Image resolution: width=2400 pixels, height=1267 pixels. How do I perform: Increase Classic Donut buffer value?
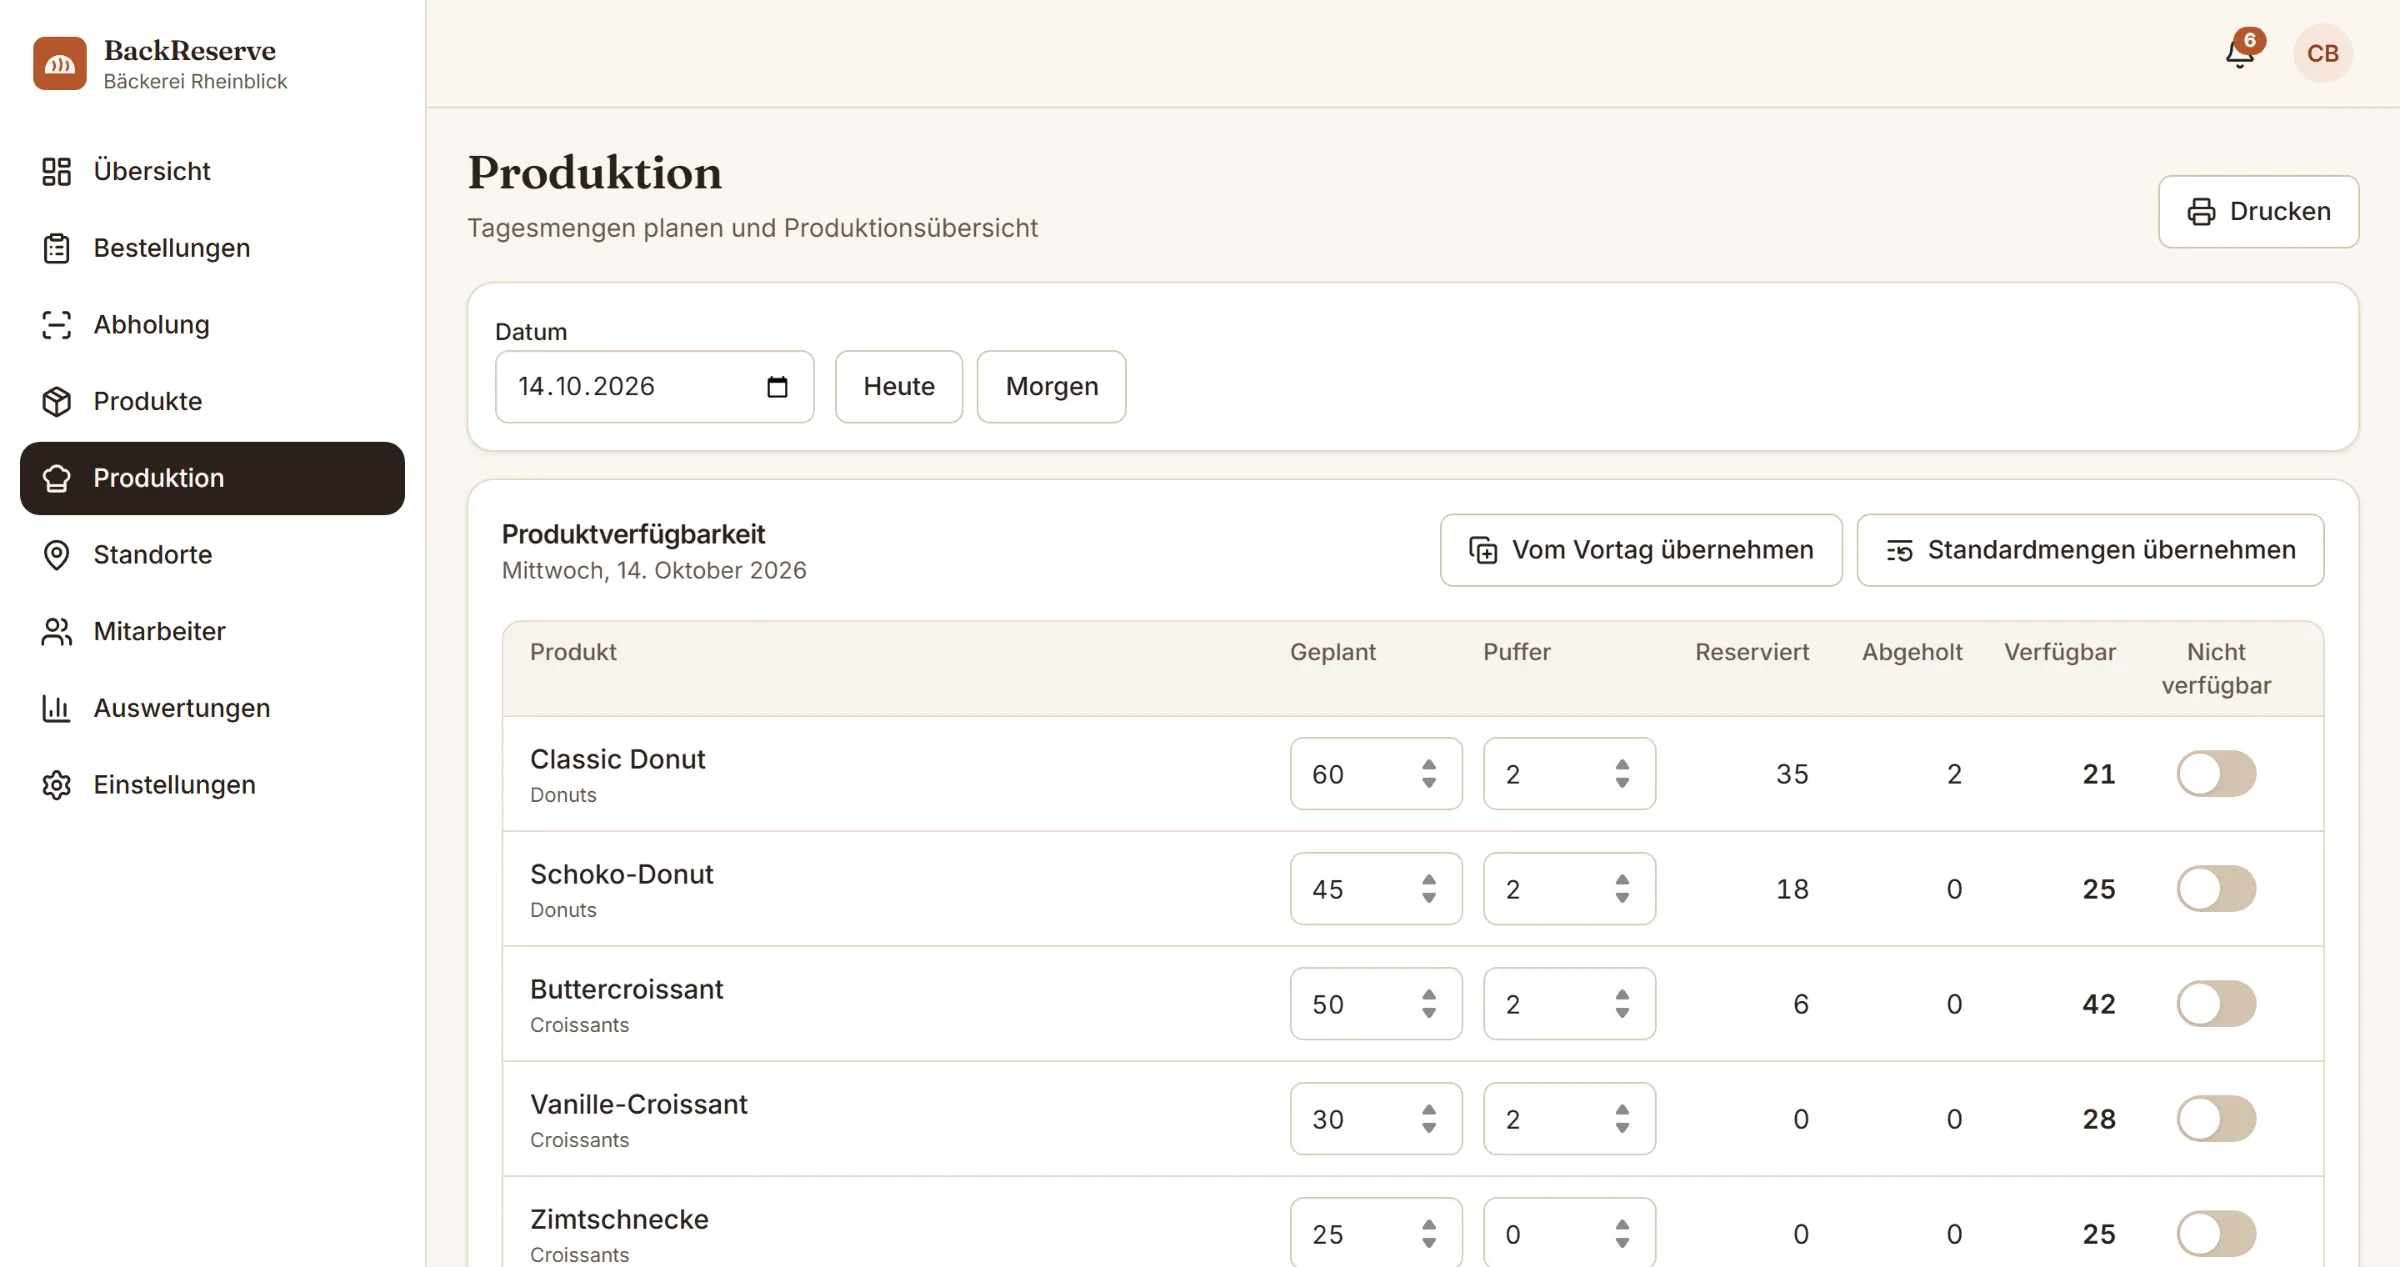1622,765
